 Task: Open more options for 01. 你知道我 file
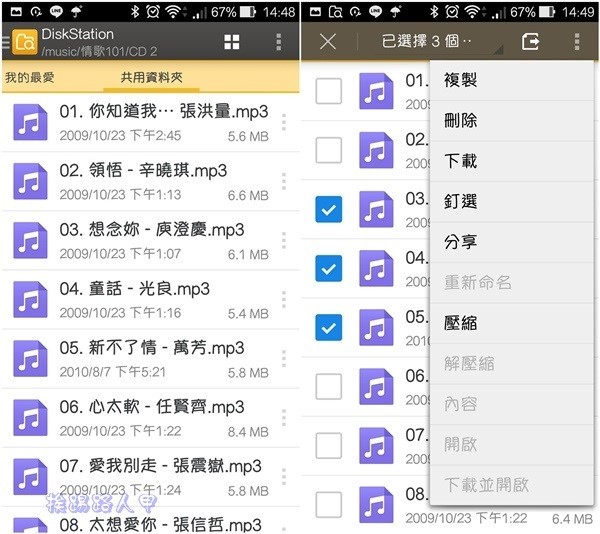(x=284, y=122)
